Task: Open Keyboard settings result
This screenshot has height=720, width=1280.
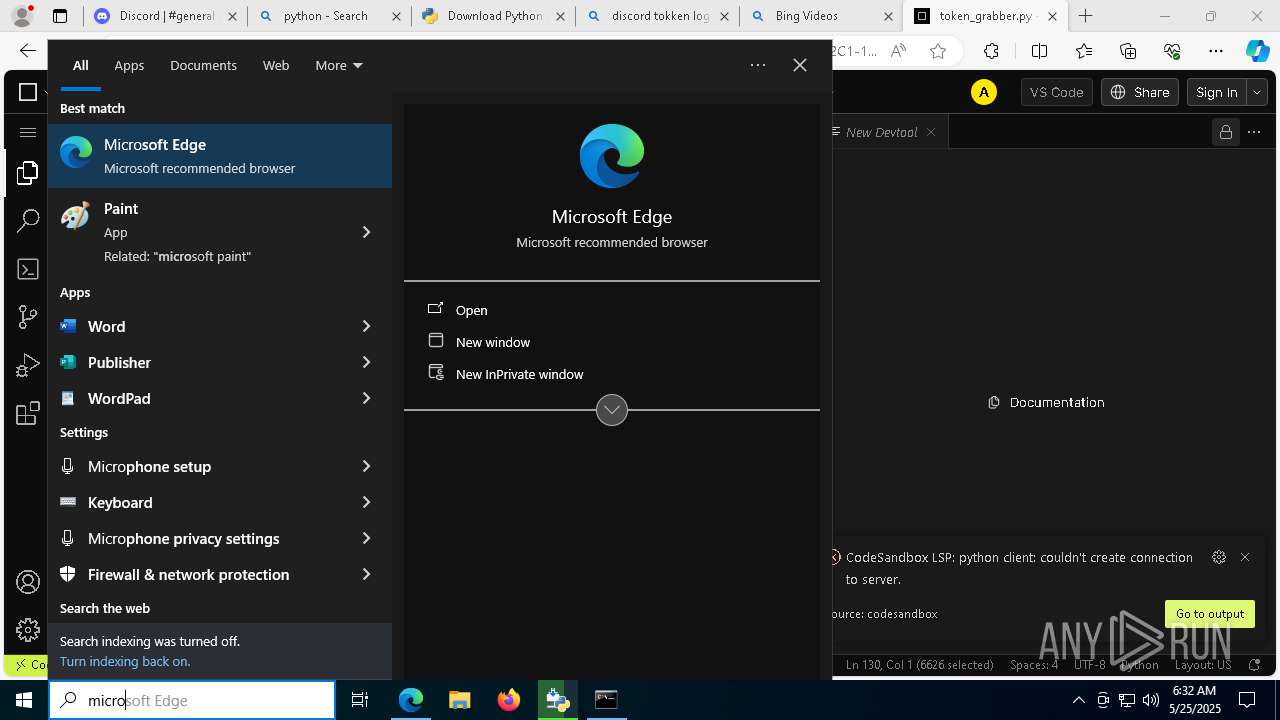Action: (x=204, y=502)
